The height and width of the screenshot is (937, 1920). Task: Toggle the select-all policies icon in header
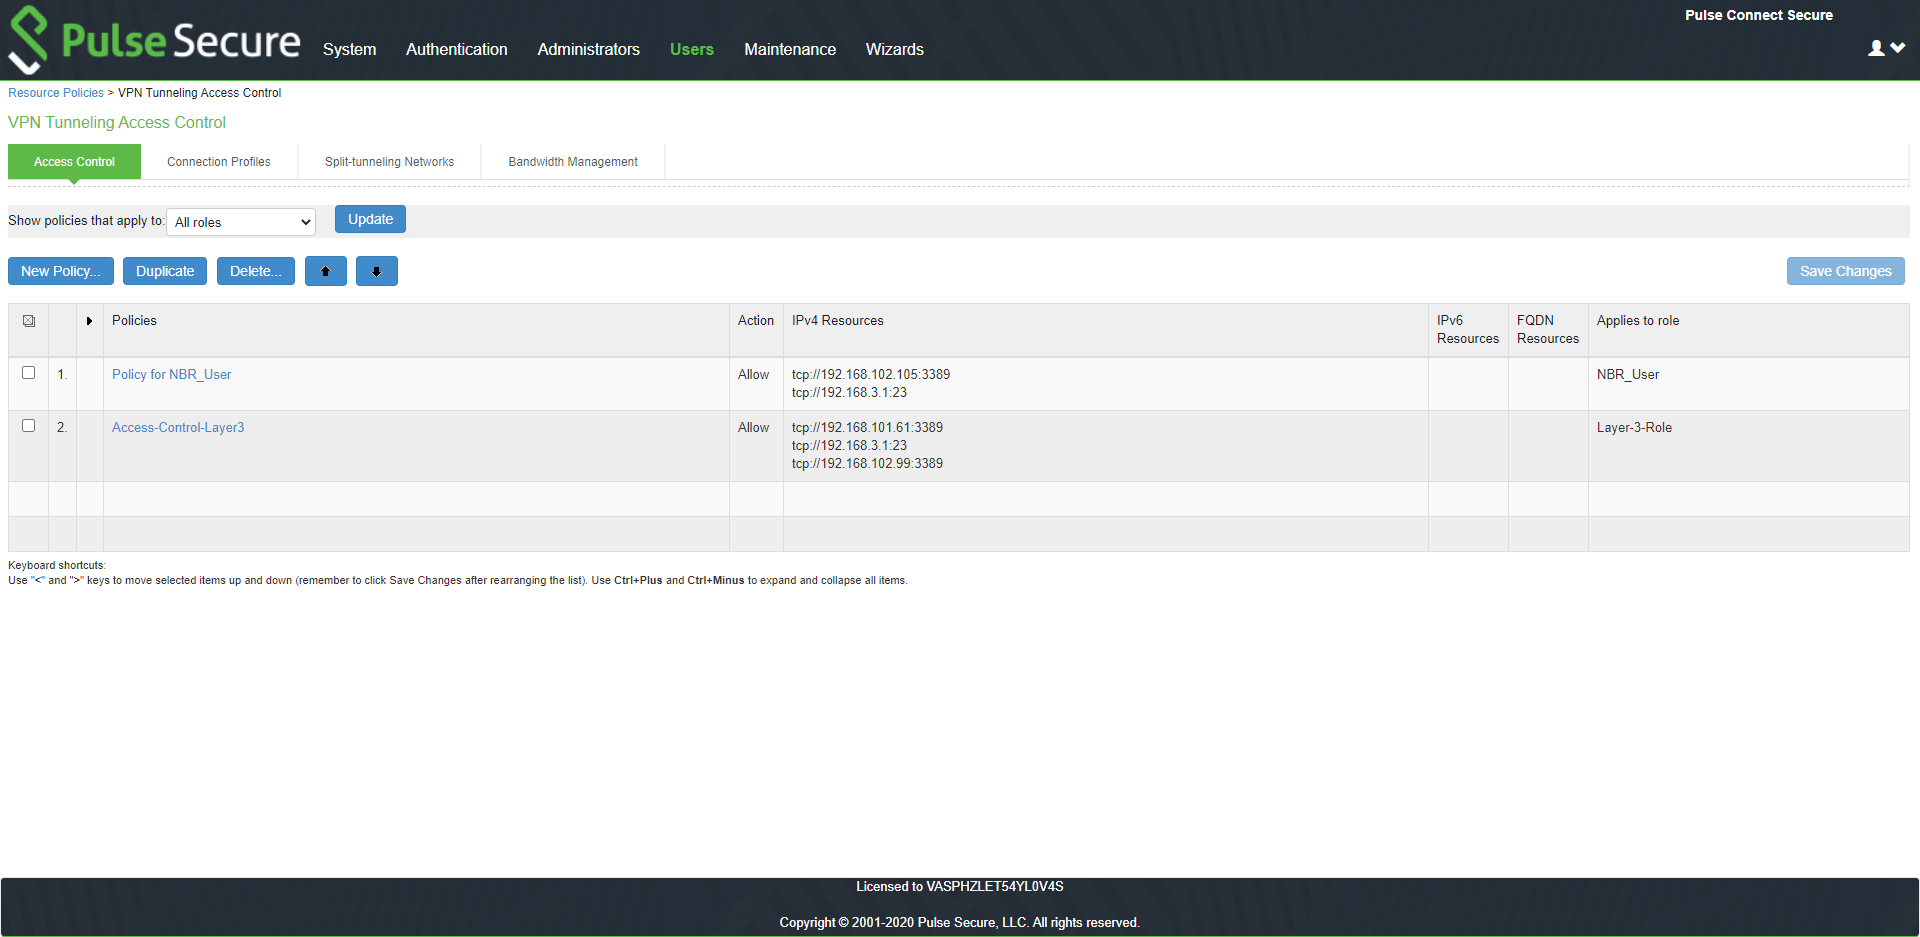tap(29, 321)
